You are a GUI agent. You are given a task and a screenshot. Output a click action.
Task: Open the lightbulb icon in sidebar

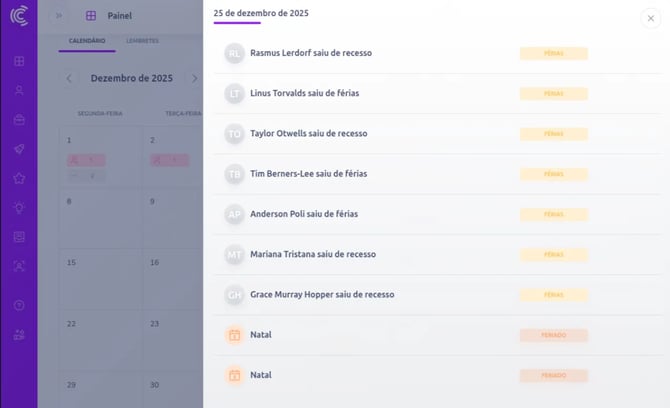(x=19, y=207)
